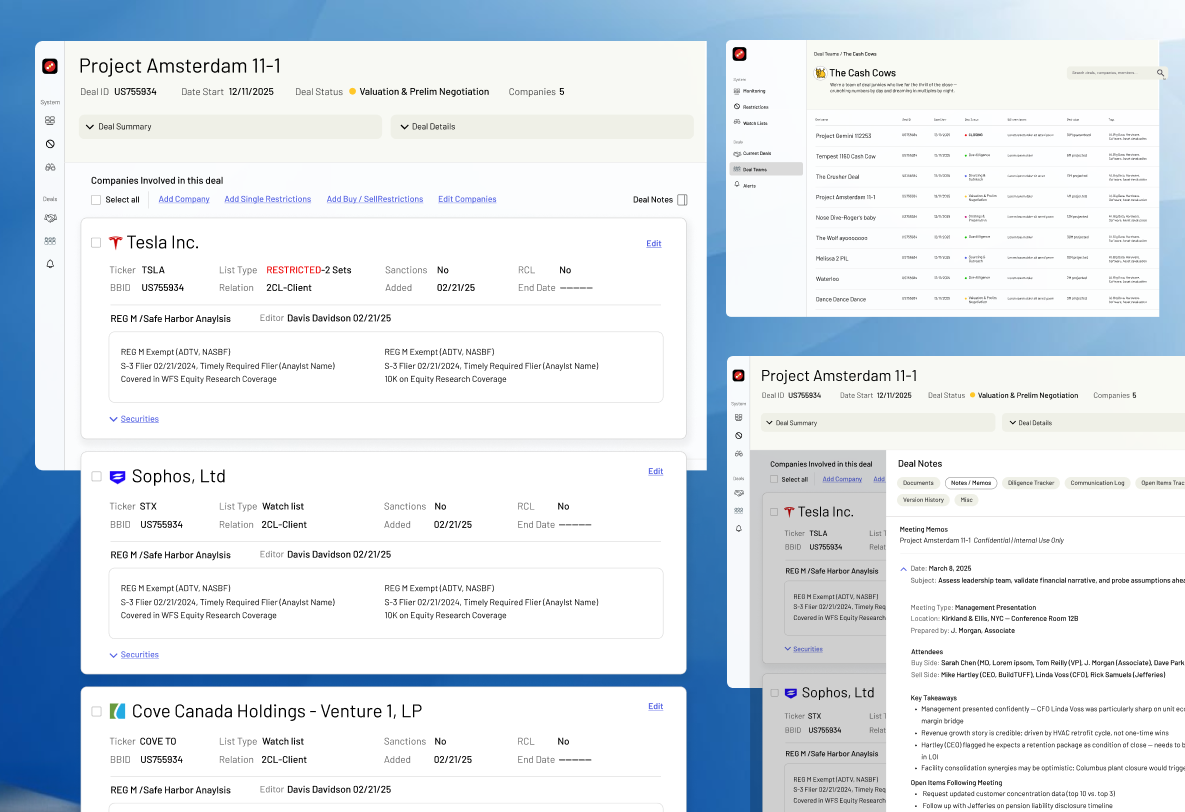The image size is (1185, 812).
Task: Open Deal Teams people icon in main sidebar
Action: [50, 241]
